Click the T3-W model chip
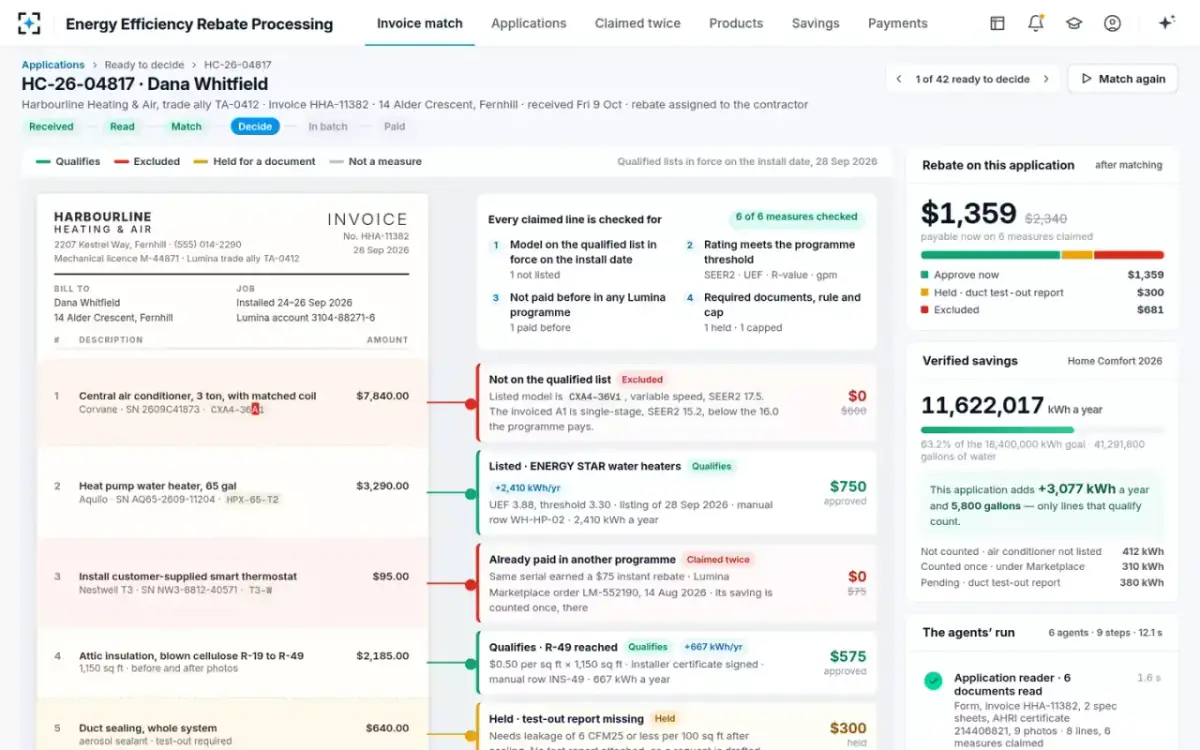 (261, 590)
